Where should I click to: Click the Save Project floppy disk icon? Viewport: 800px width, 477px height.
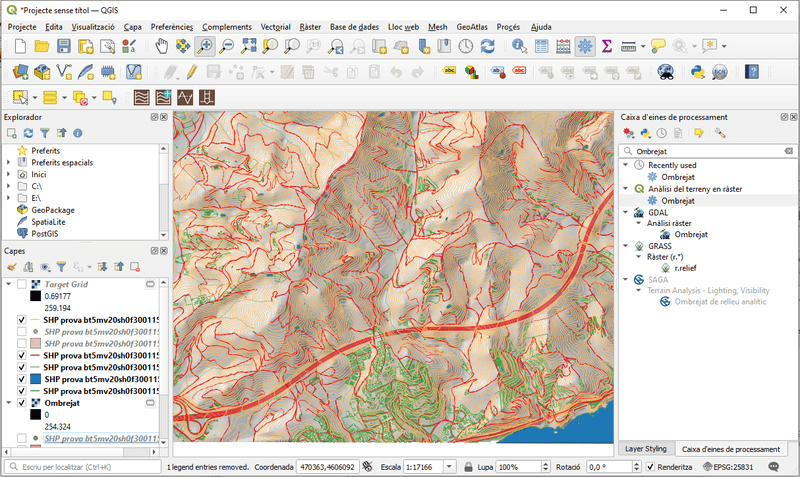[x=64, y=46]
